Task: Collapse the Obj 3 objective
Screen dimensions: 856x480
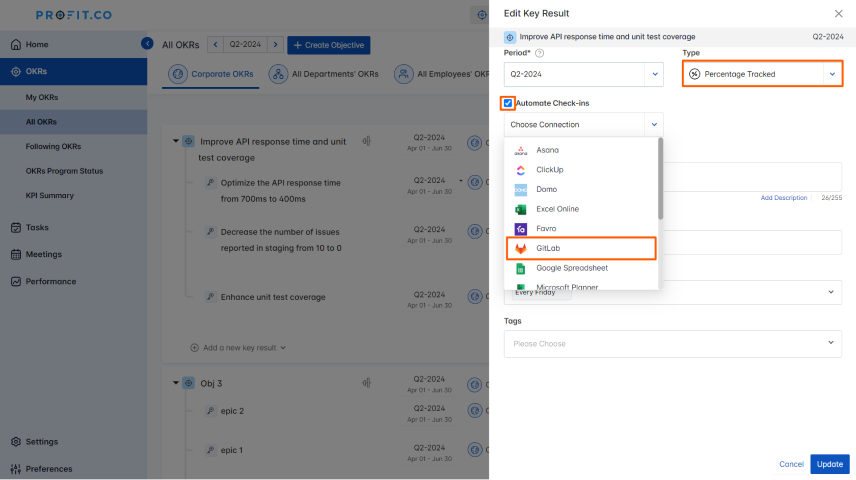Action: click(176, 383)
